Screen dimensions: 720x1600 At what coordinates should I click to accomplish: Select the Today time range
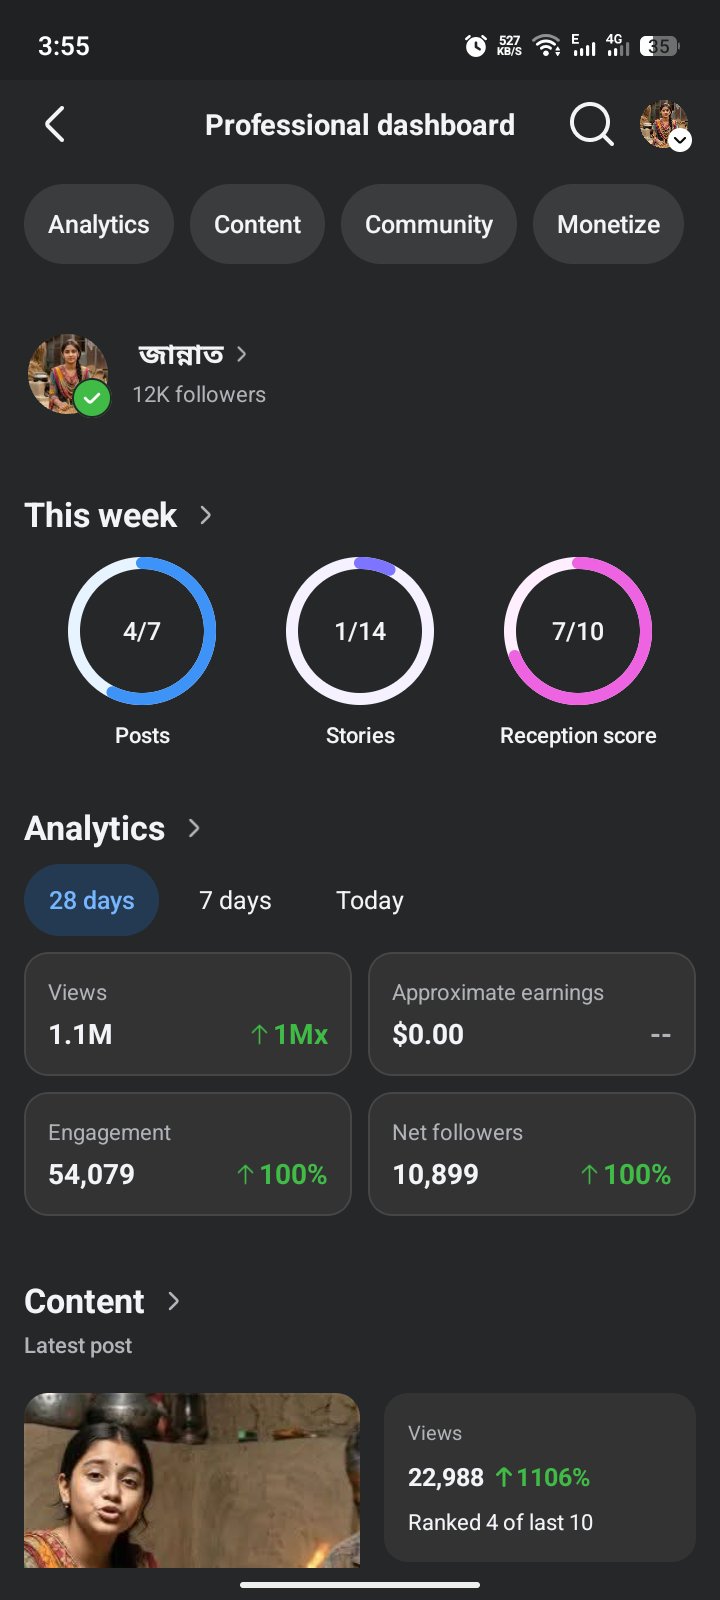click(x=370, y=900)
